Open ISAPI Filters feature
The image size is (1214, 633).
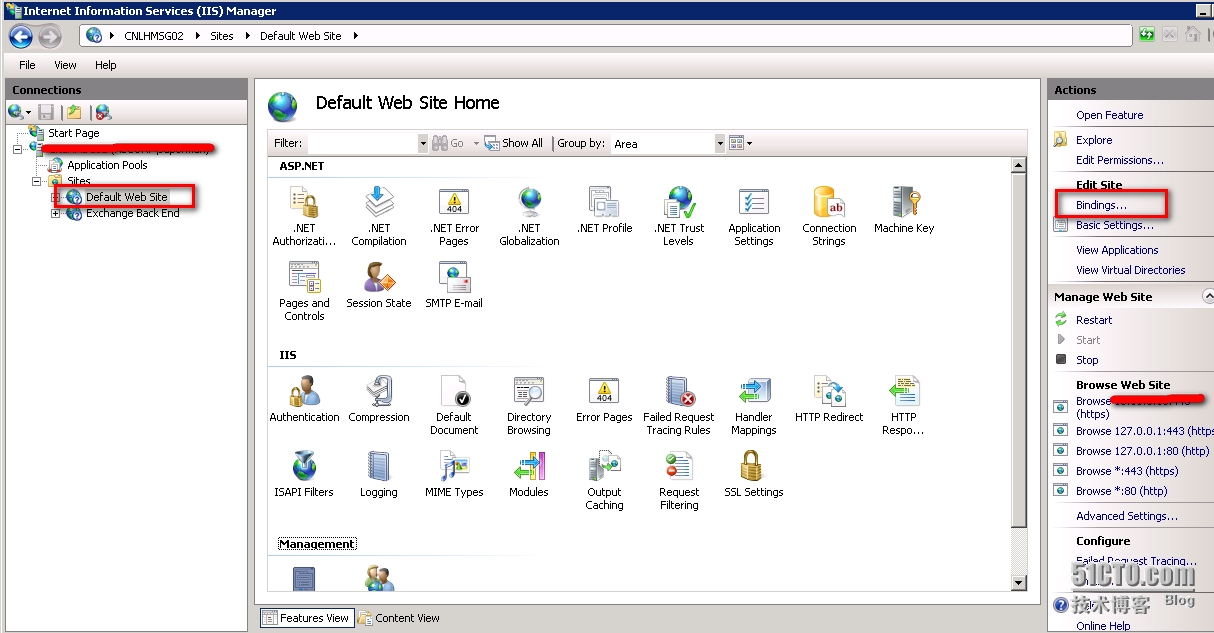point(304,474)
